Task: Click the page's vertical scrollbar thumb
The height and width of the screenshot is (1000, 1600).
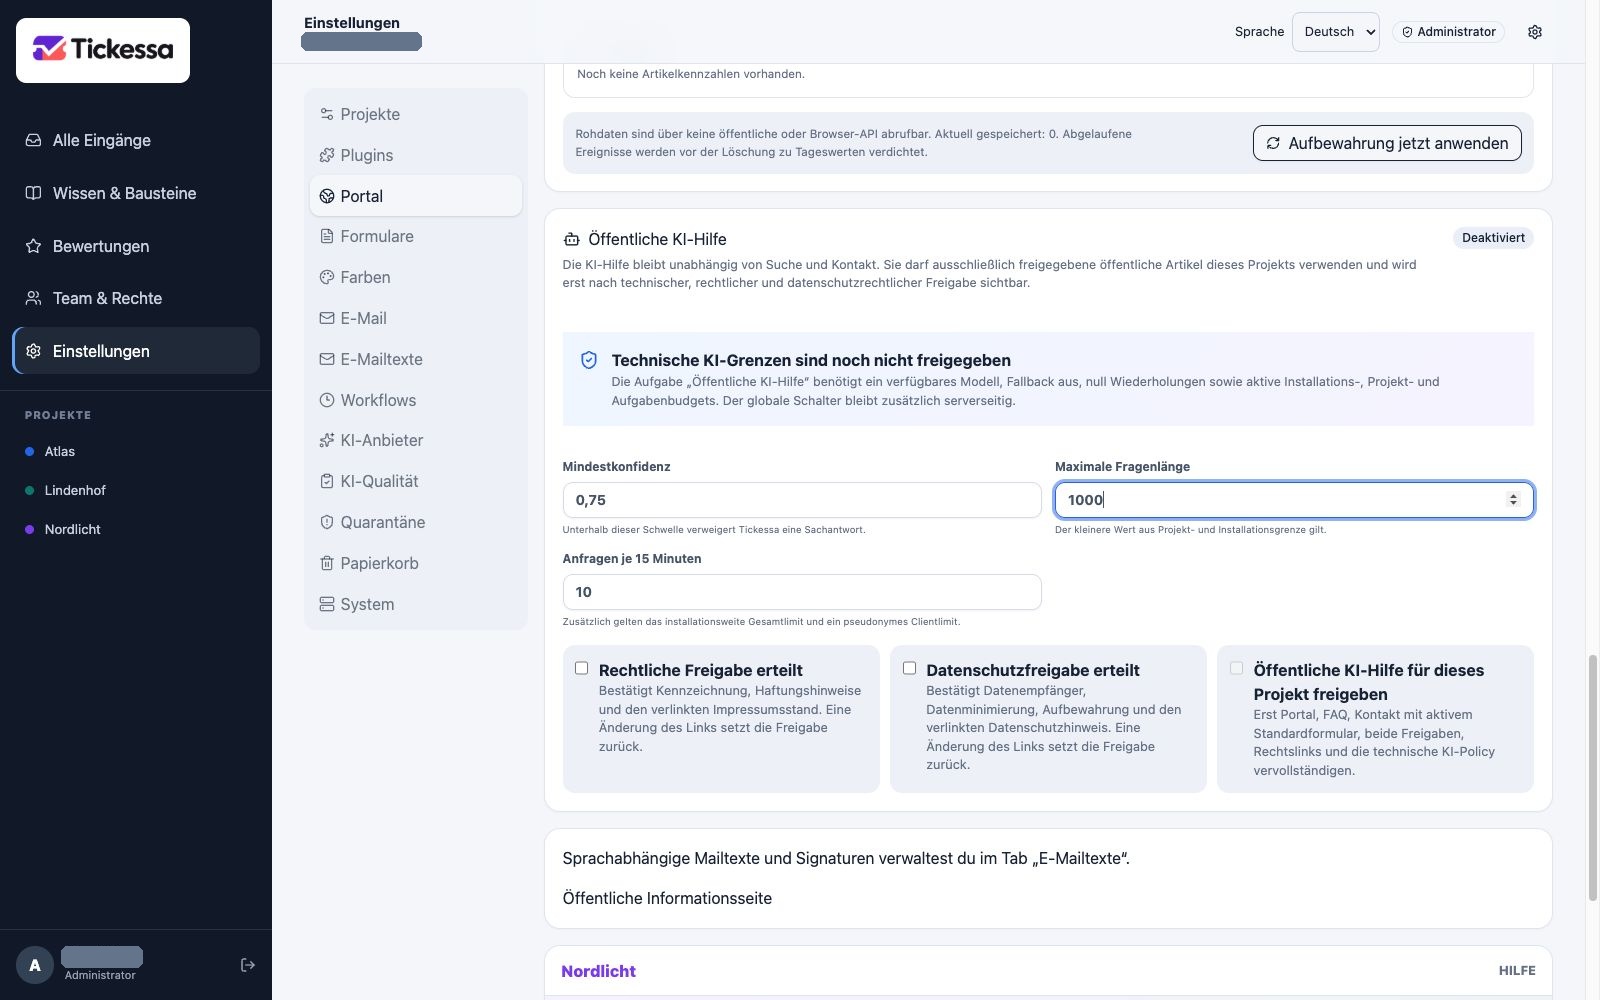Action: (1593, 778)
